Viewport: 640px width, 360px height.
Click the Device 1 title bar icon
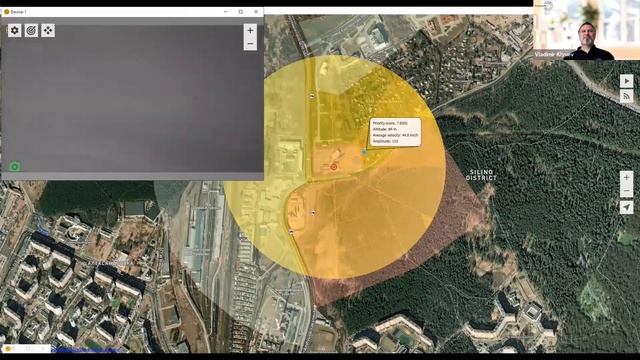click(6, 12)
